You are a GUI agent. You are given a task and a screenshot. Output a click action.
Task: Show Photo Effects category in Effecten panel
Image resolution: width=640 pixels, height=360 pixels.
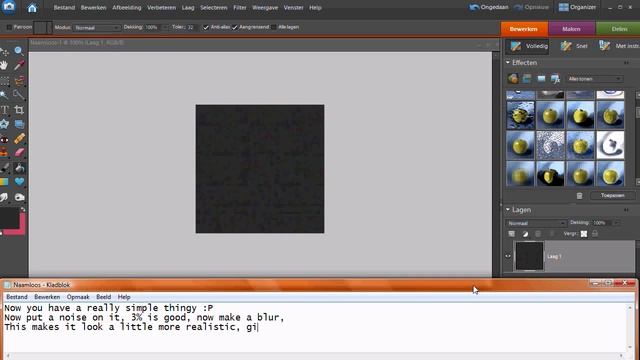coord(541,78)
